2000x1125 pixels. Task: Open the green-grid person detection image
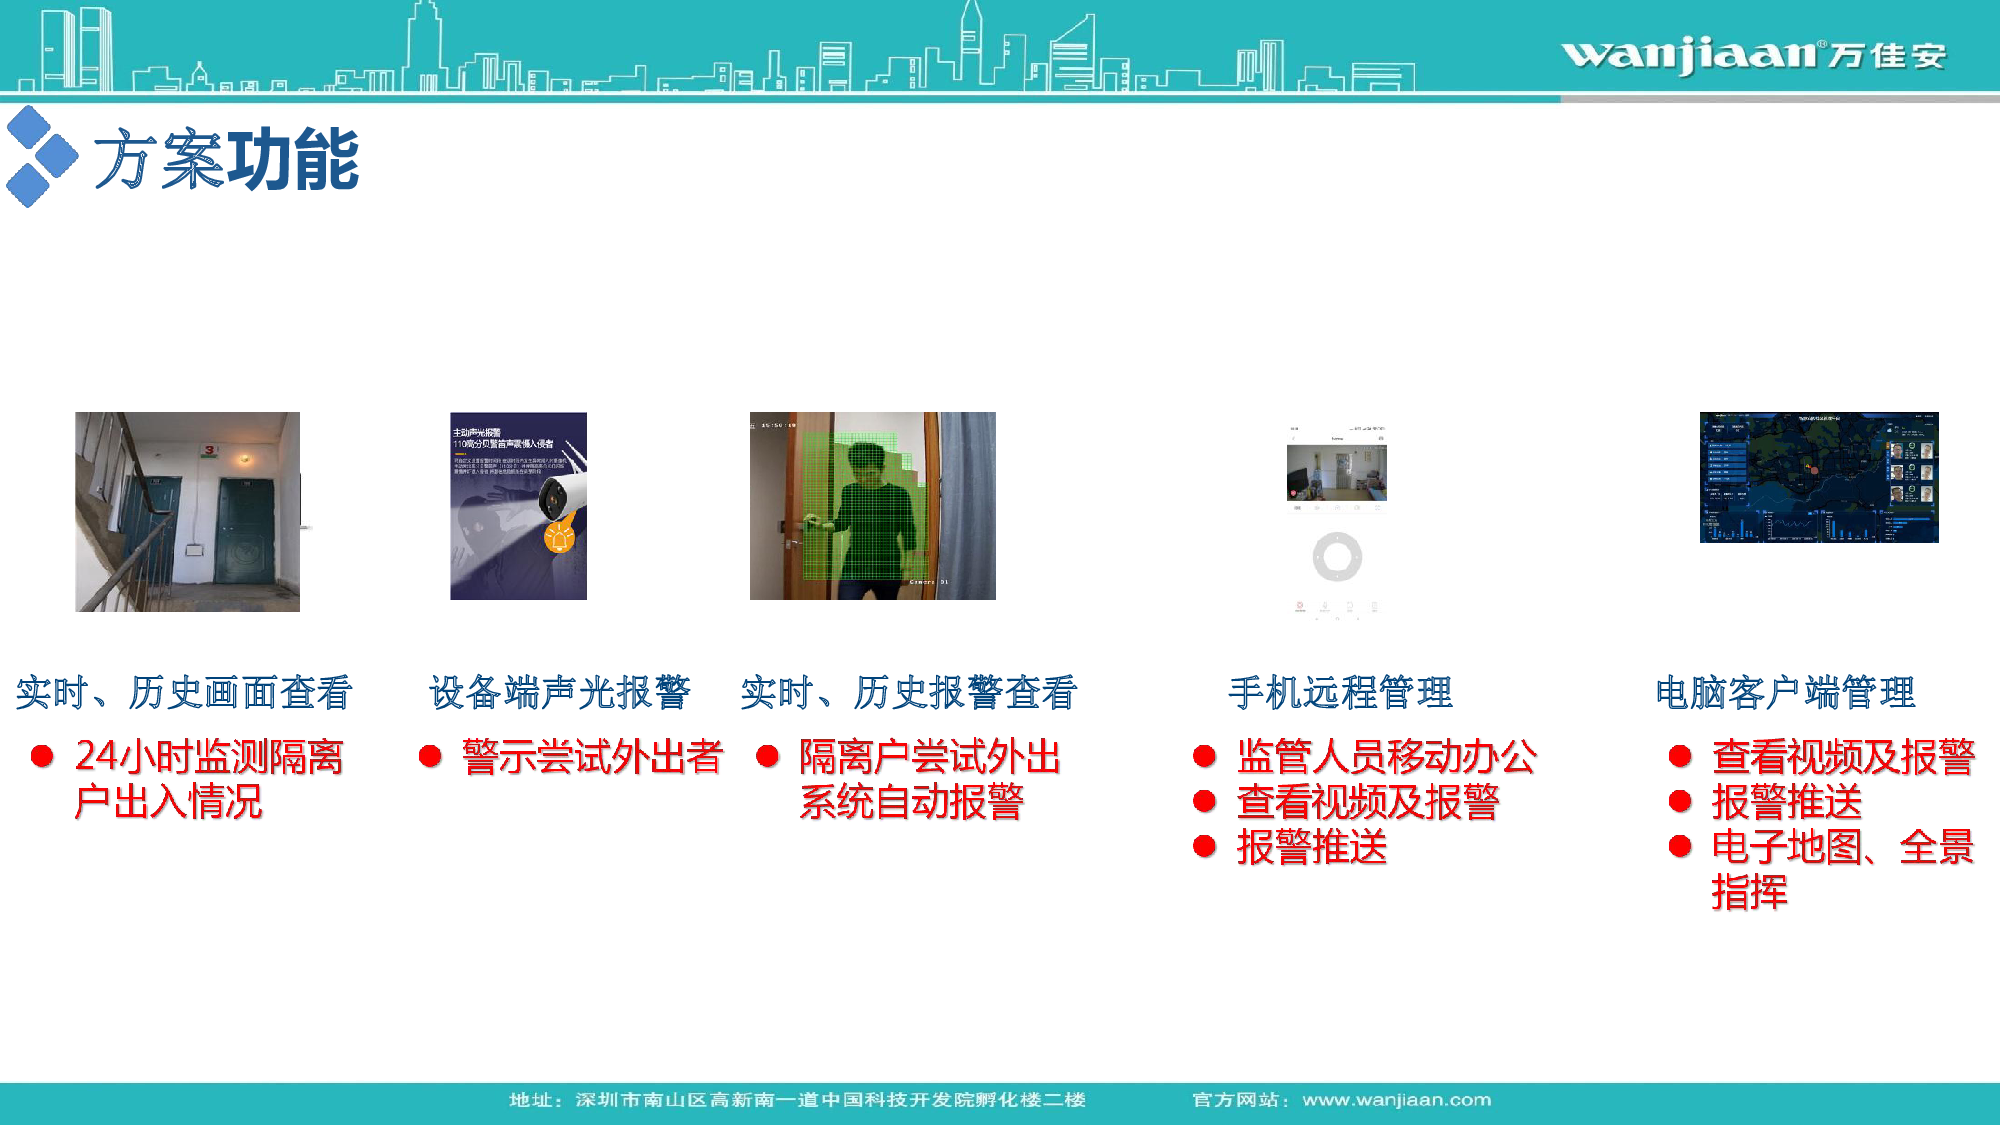(x=873, y=506)
